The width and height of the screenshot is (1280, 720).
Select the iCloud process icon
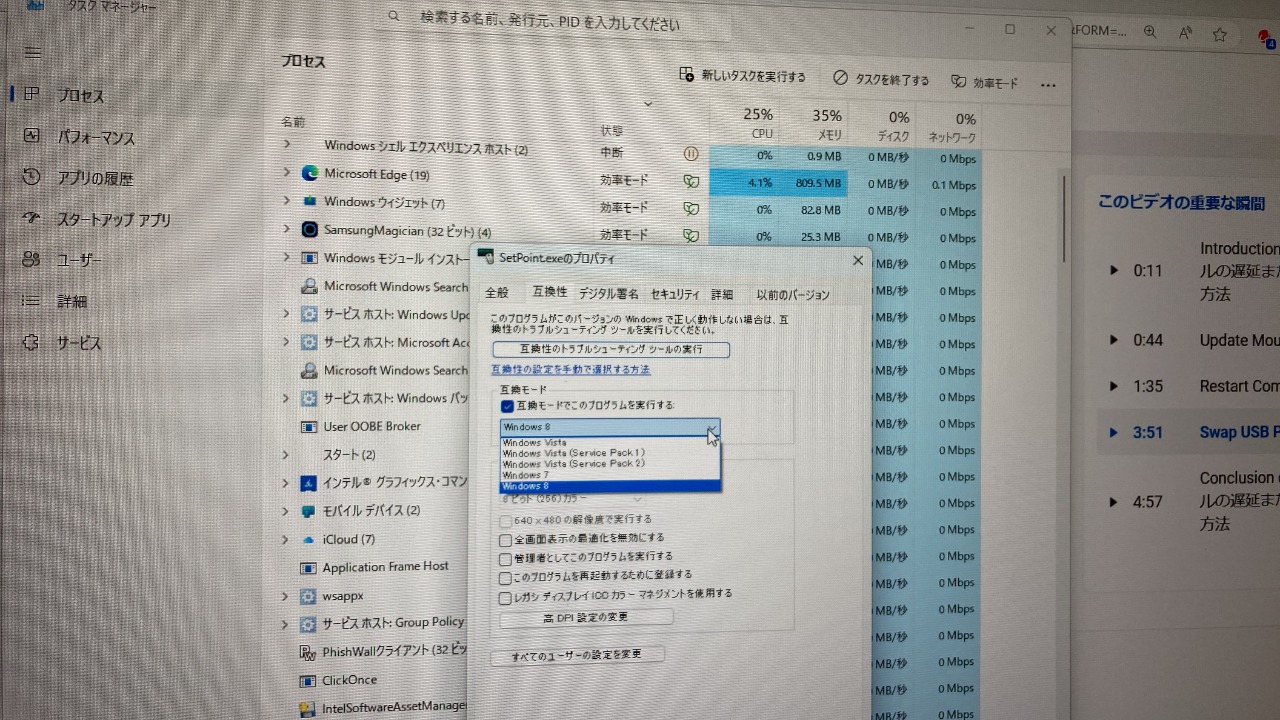pyautogui.click(x=309, y=540)
